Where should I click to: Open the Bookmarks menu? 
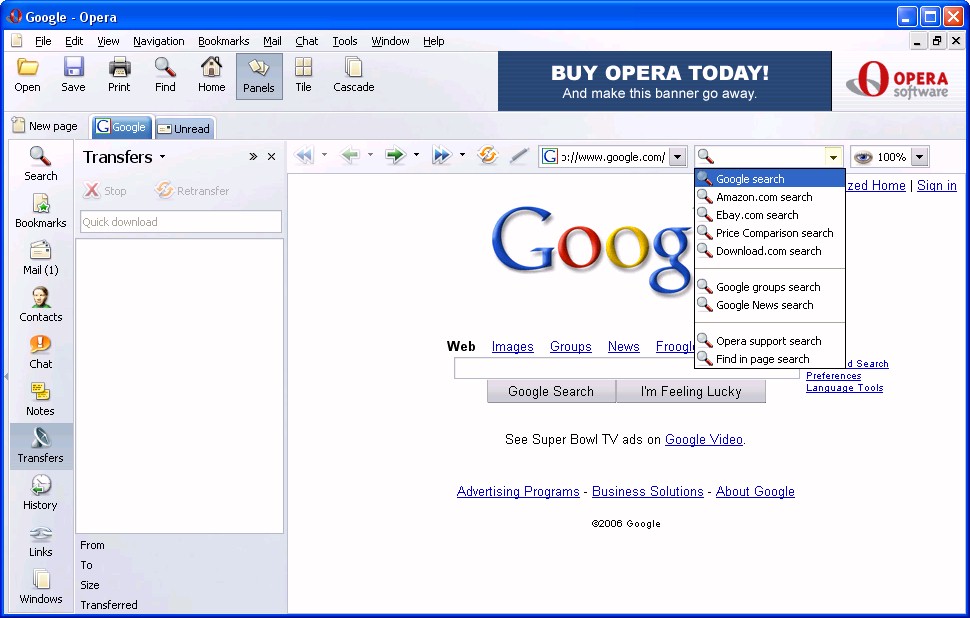pyautogui.click(x=223, y=41)
